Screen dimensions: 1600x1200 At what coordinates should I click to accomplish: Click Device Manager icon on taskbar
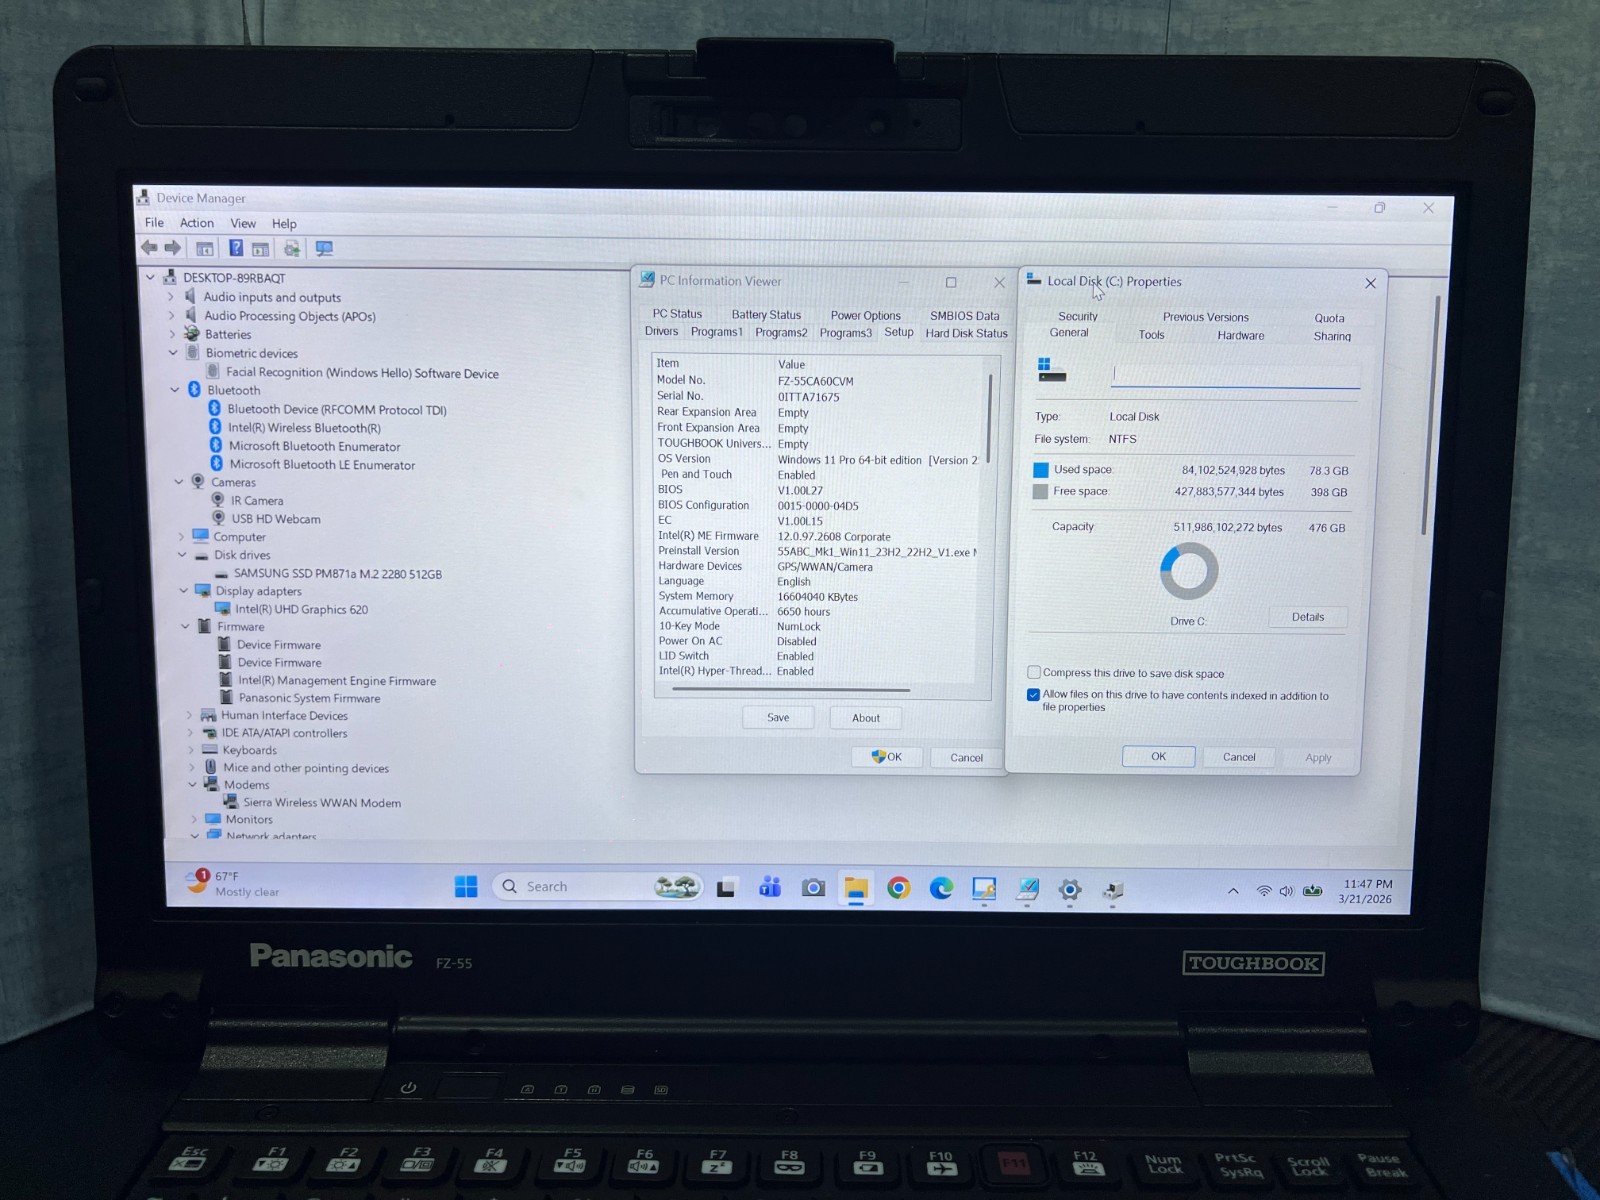(x=1113, y=889)
